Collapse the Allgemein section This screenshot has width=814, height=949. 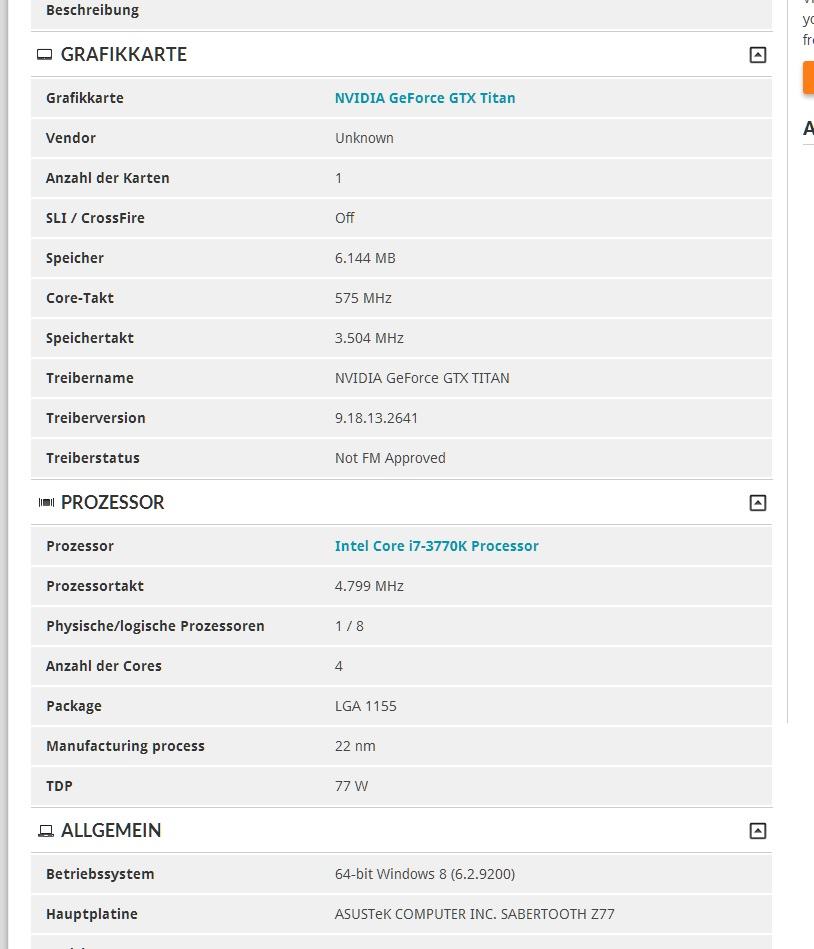758,831
